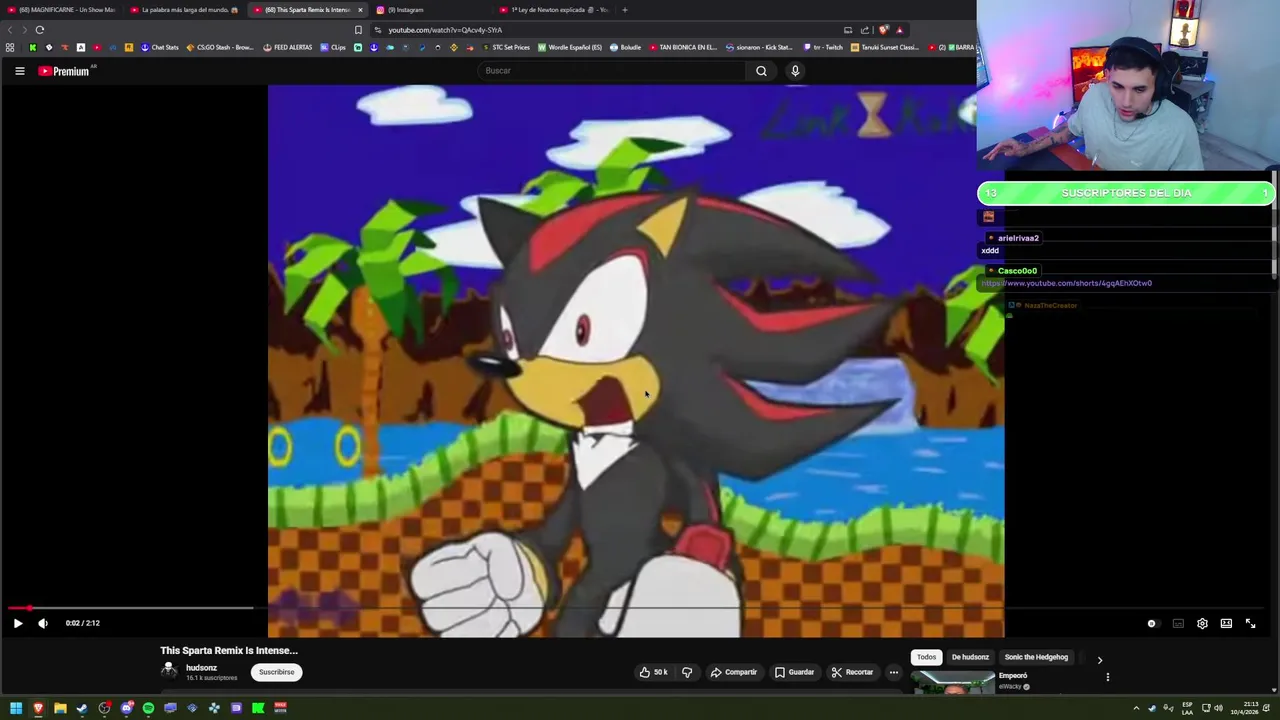
Task: Open TAN BIONICA bookmark
Action: click(683, 47)
